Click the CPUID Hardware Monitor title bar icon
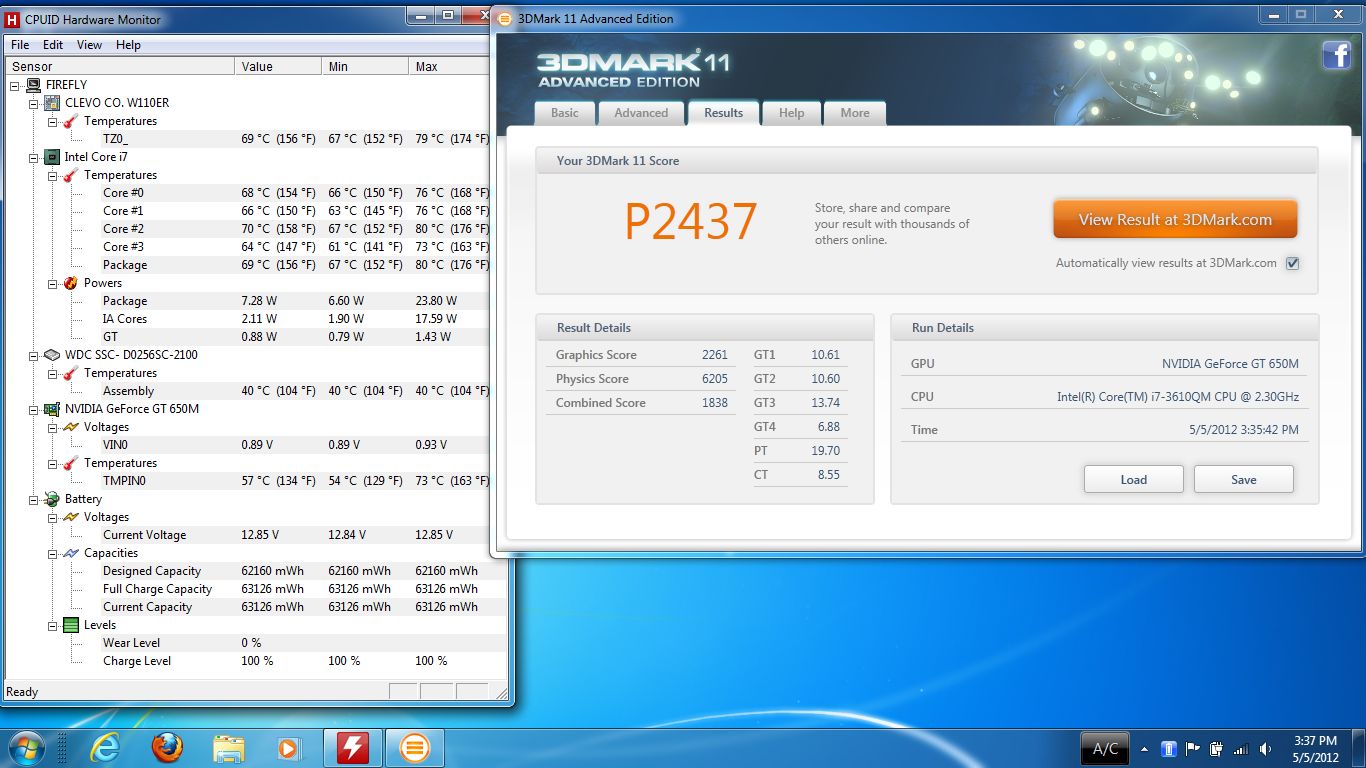The height and width of the screenshot is (768, 1366). 13,19
